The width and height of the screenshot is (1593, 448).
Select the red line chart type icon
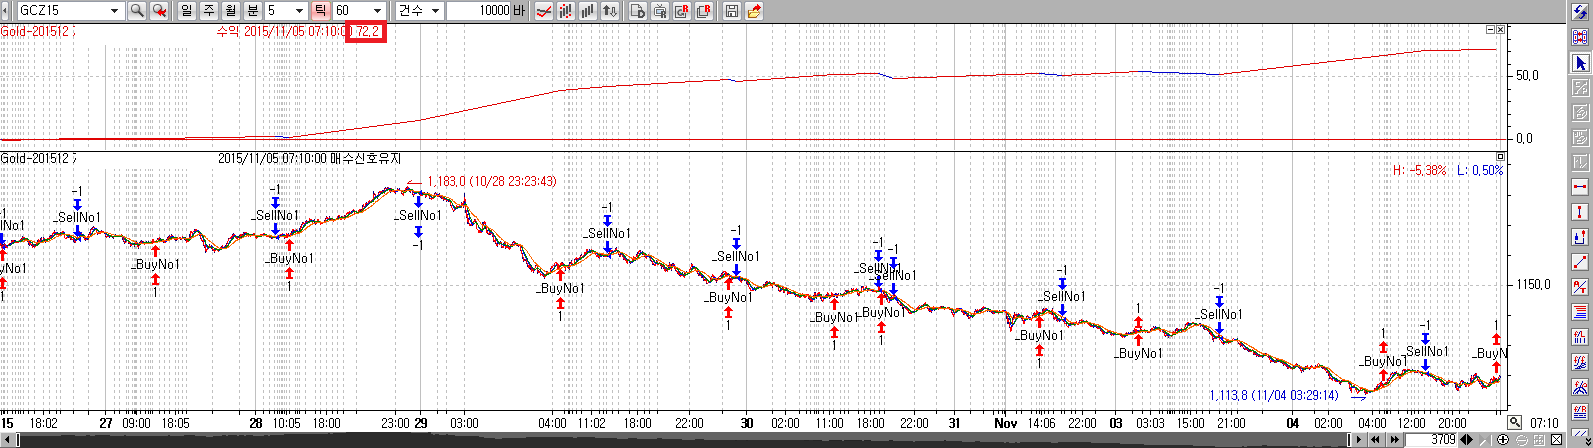click(543, 11)
